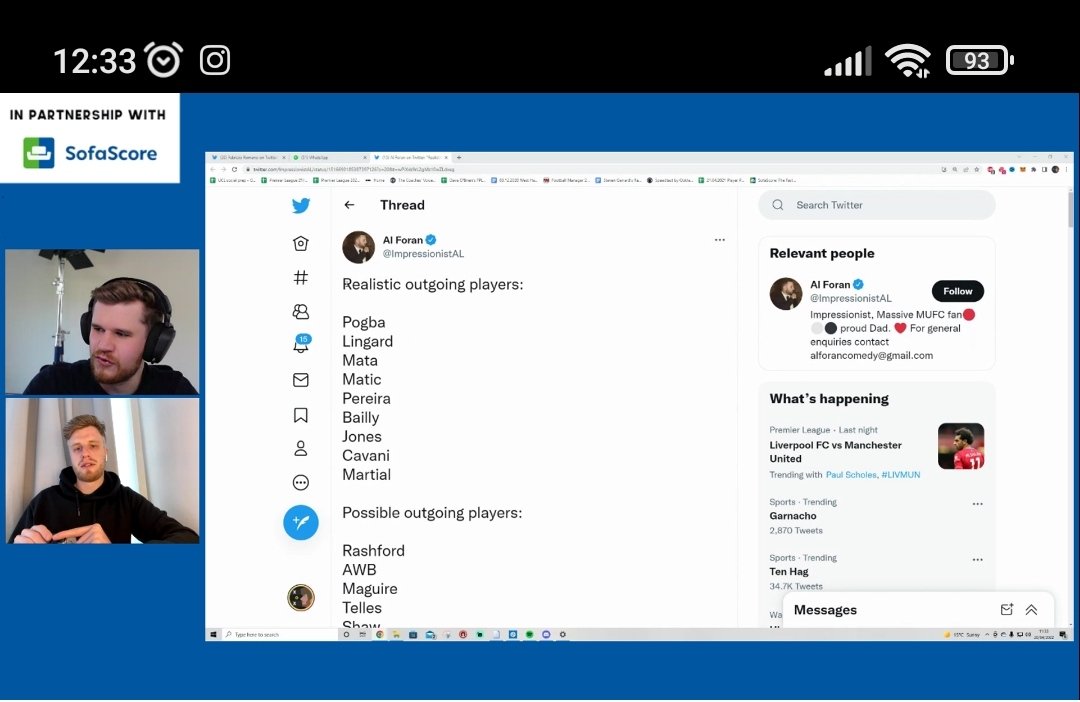Click the browser back arrow

coord(213,169)
